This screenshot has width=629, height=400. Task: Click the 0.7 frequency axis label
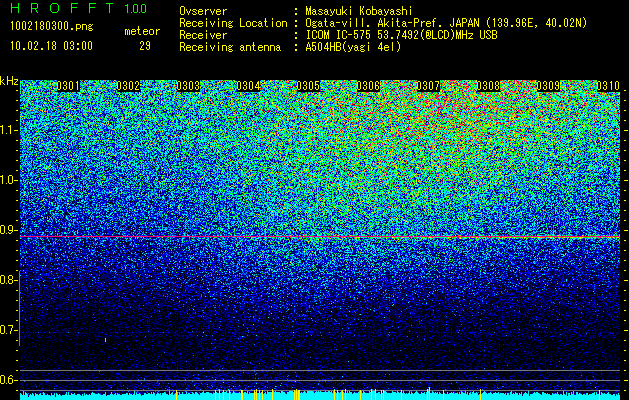pyautogui.click(x=8, y=330)
